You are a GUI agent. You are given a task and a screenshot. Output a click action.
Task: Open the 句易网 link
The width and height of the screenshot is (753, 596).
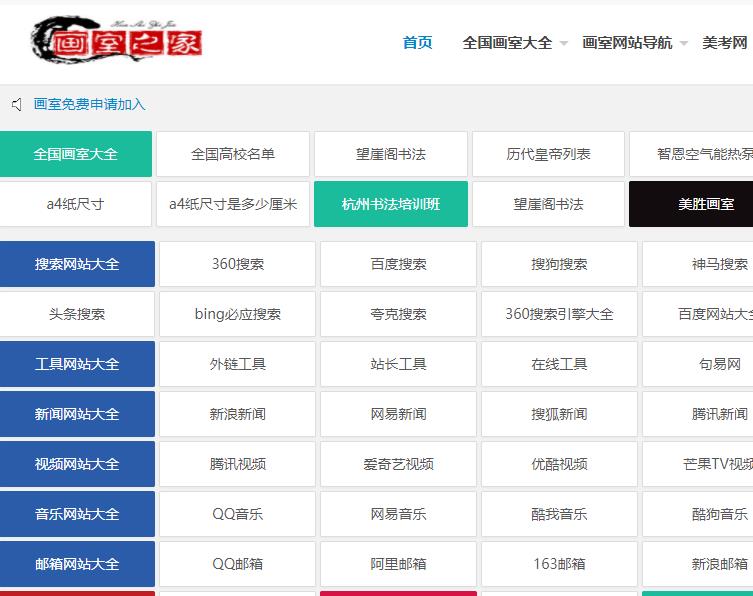(x=698, y=364)
